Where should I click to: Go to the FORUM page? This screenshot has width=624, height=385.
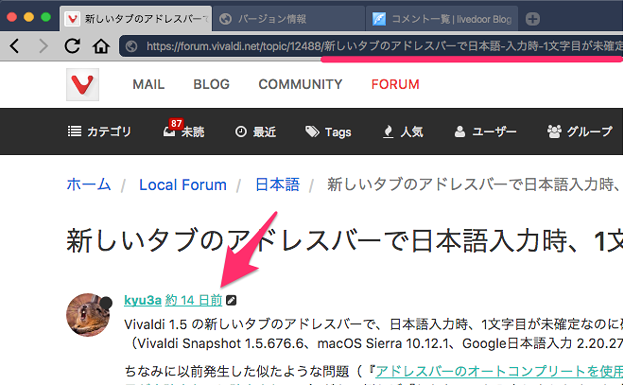pos(395,84)
